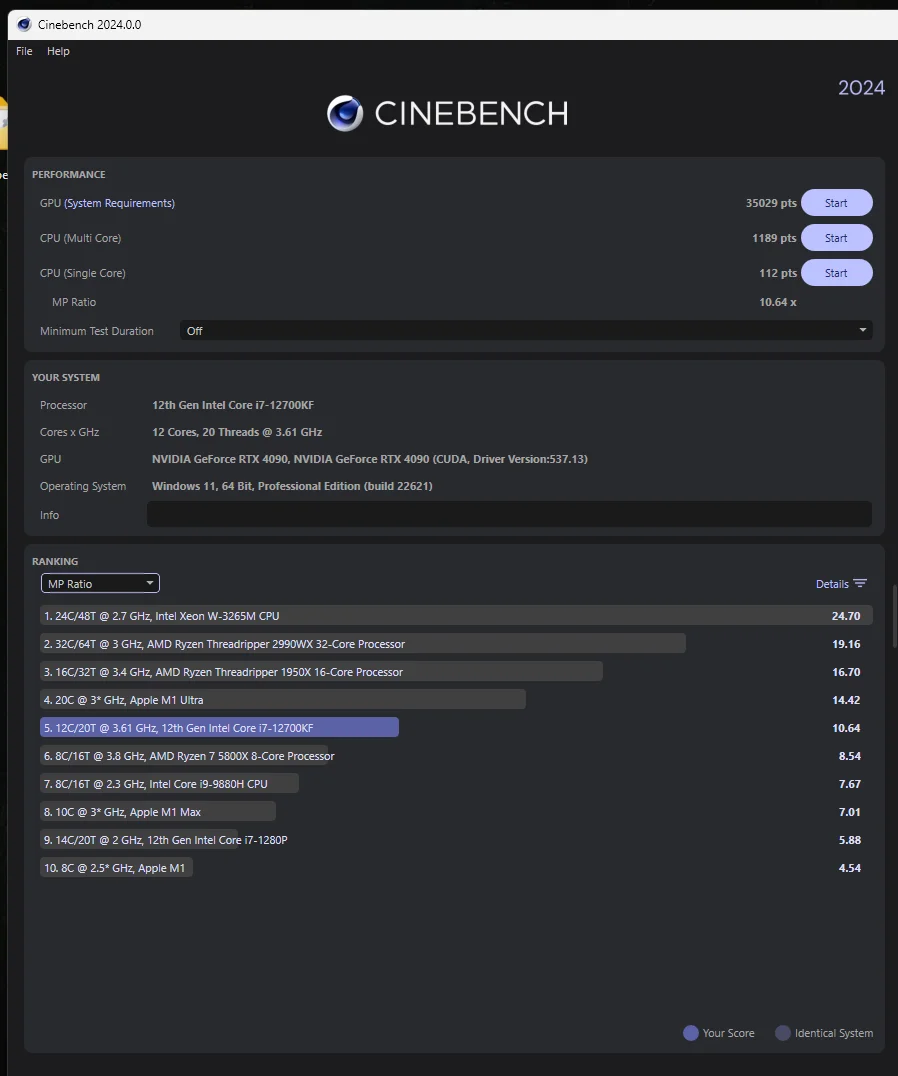Click the 112 pts Single Core score
Screen dimensions: 898x1076
pyautogui.click(x=778, y=273)
